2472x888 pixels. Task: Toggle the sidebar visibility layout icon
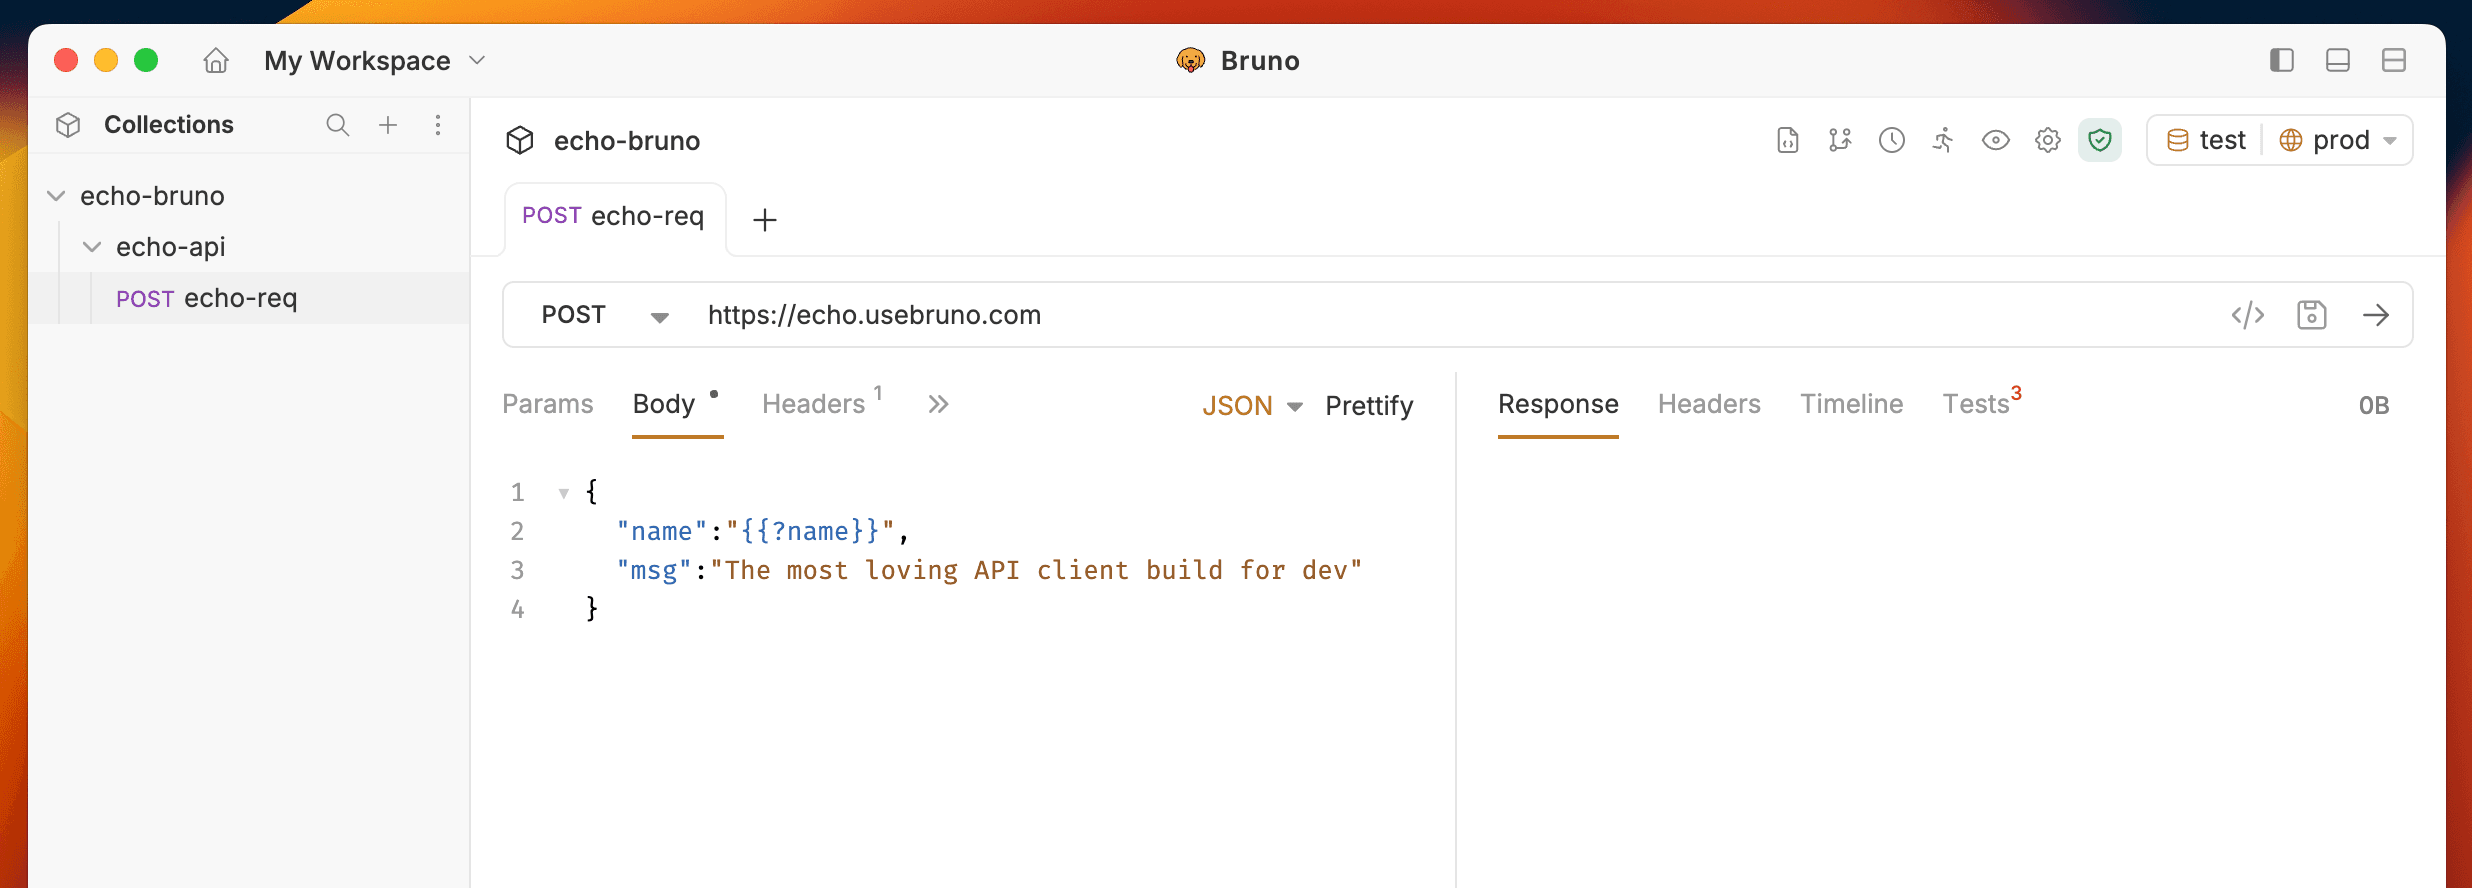(2281, 61)
